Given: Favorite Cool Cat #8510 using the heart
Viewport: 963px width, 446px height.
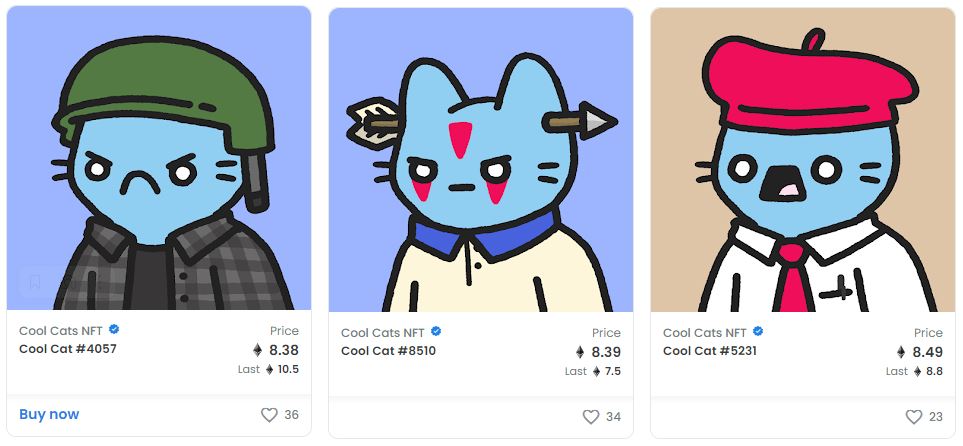Looking at the screenshot, I should click(591, 417).
